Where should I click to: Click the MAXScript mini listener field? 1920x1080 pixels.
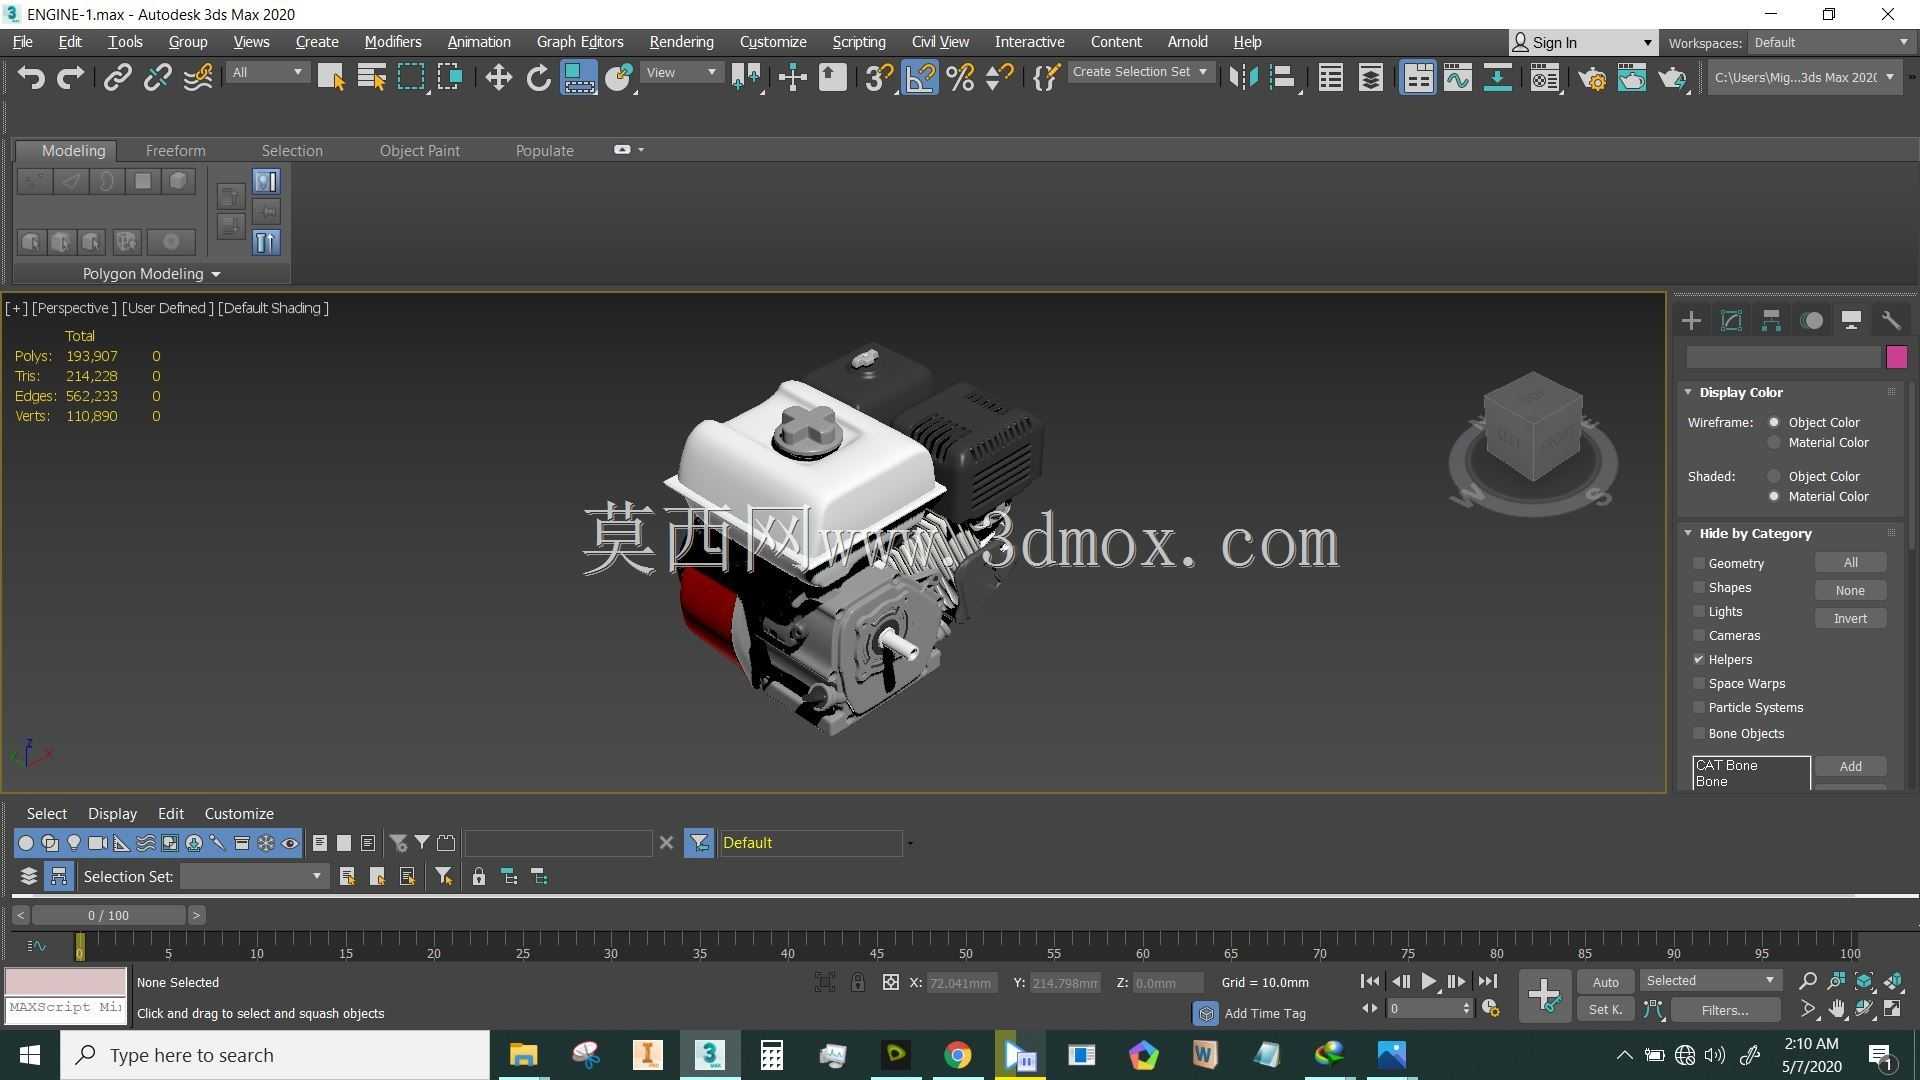pos(65,1008)
